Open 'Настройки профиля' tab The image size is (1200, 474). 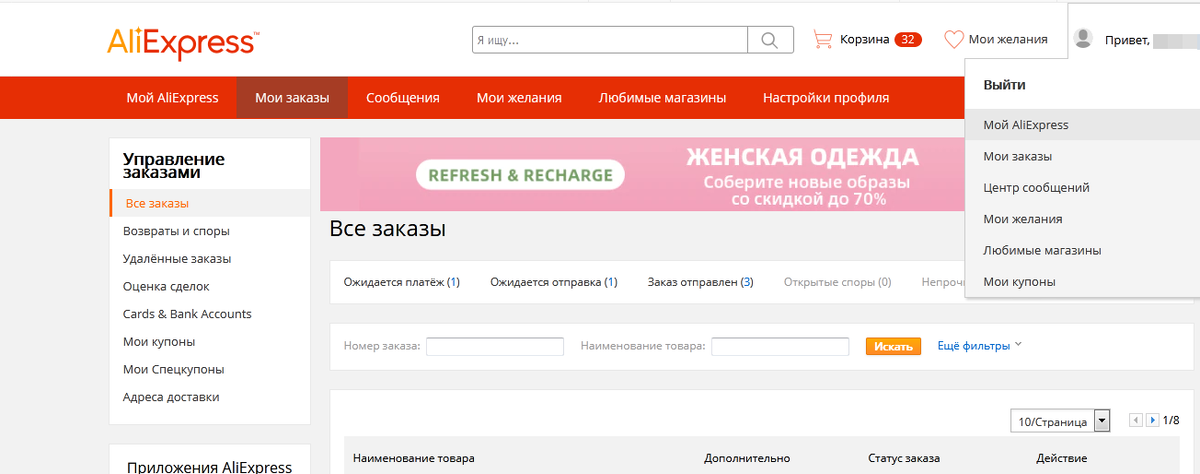826,98
